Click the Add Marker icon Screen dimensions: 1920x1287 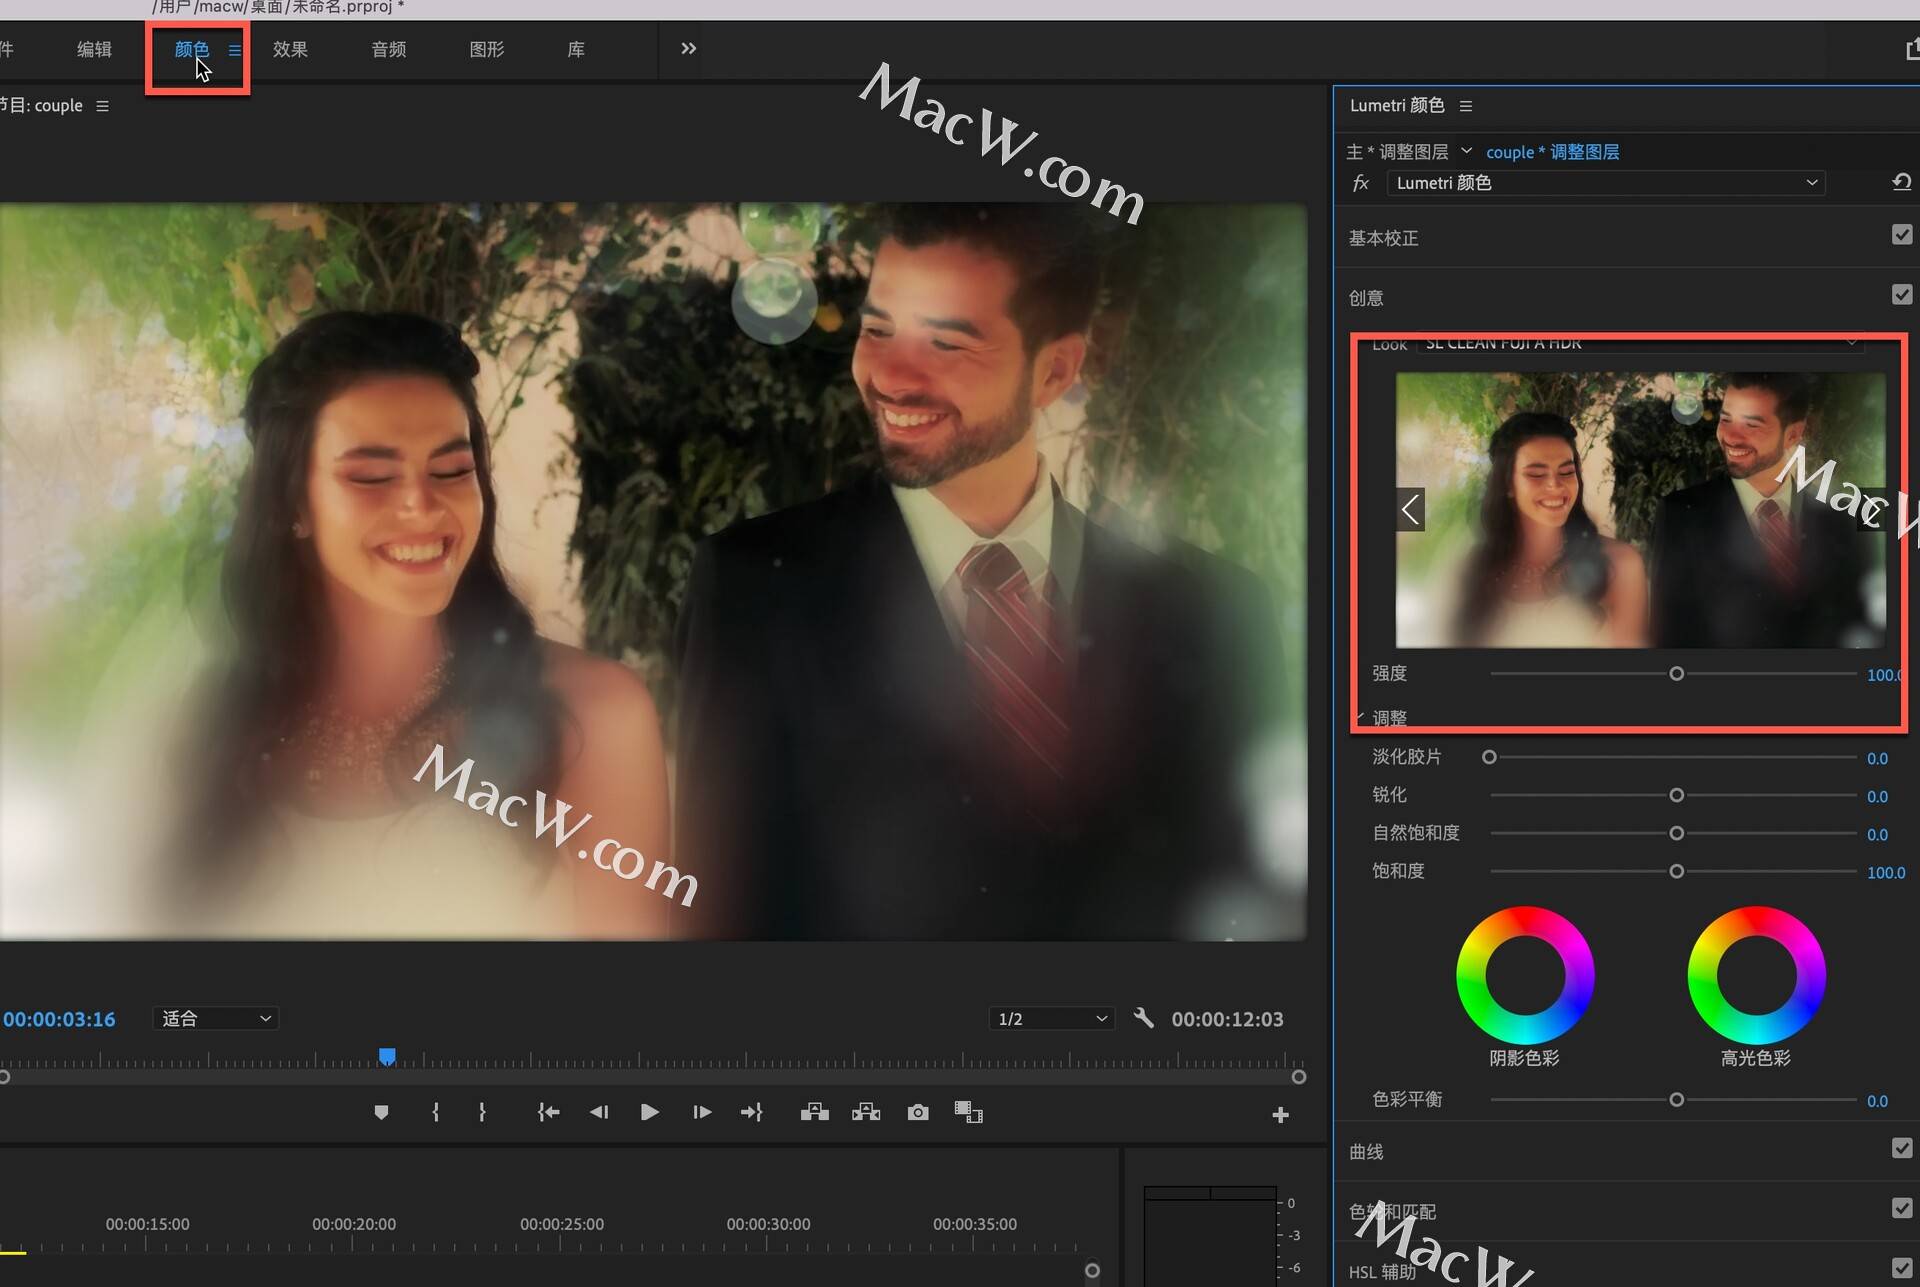(x=381, y=1112)
